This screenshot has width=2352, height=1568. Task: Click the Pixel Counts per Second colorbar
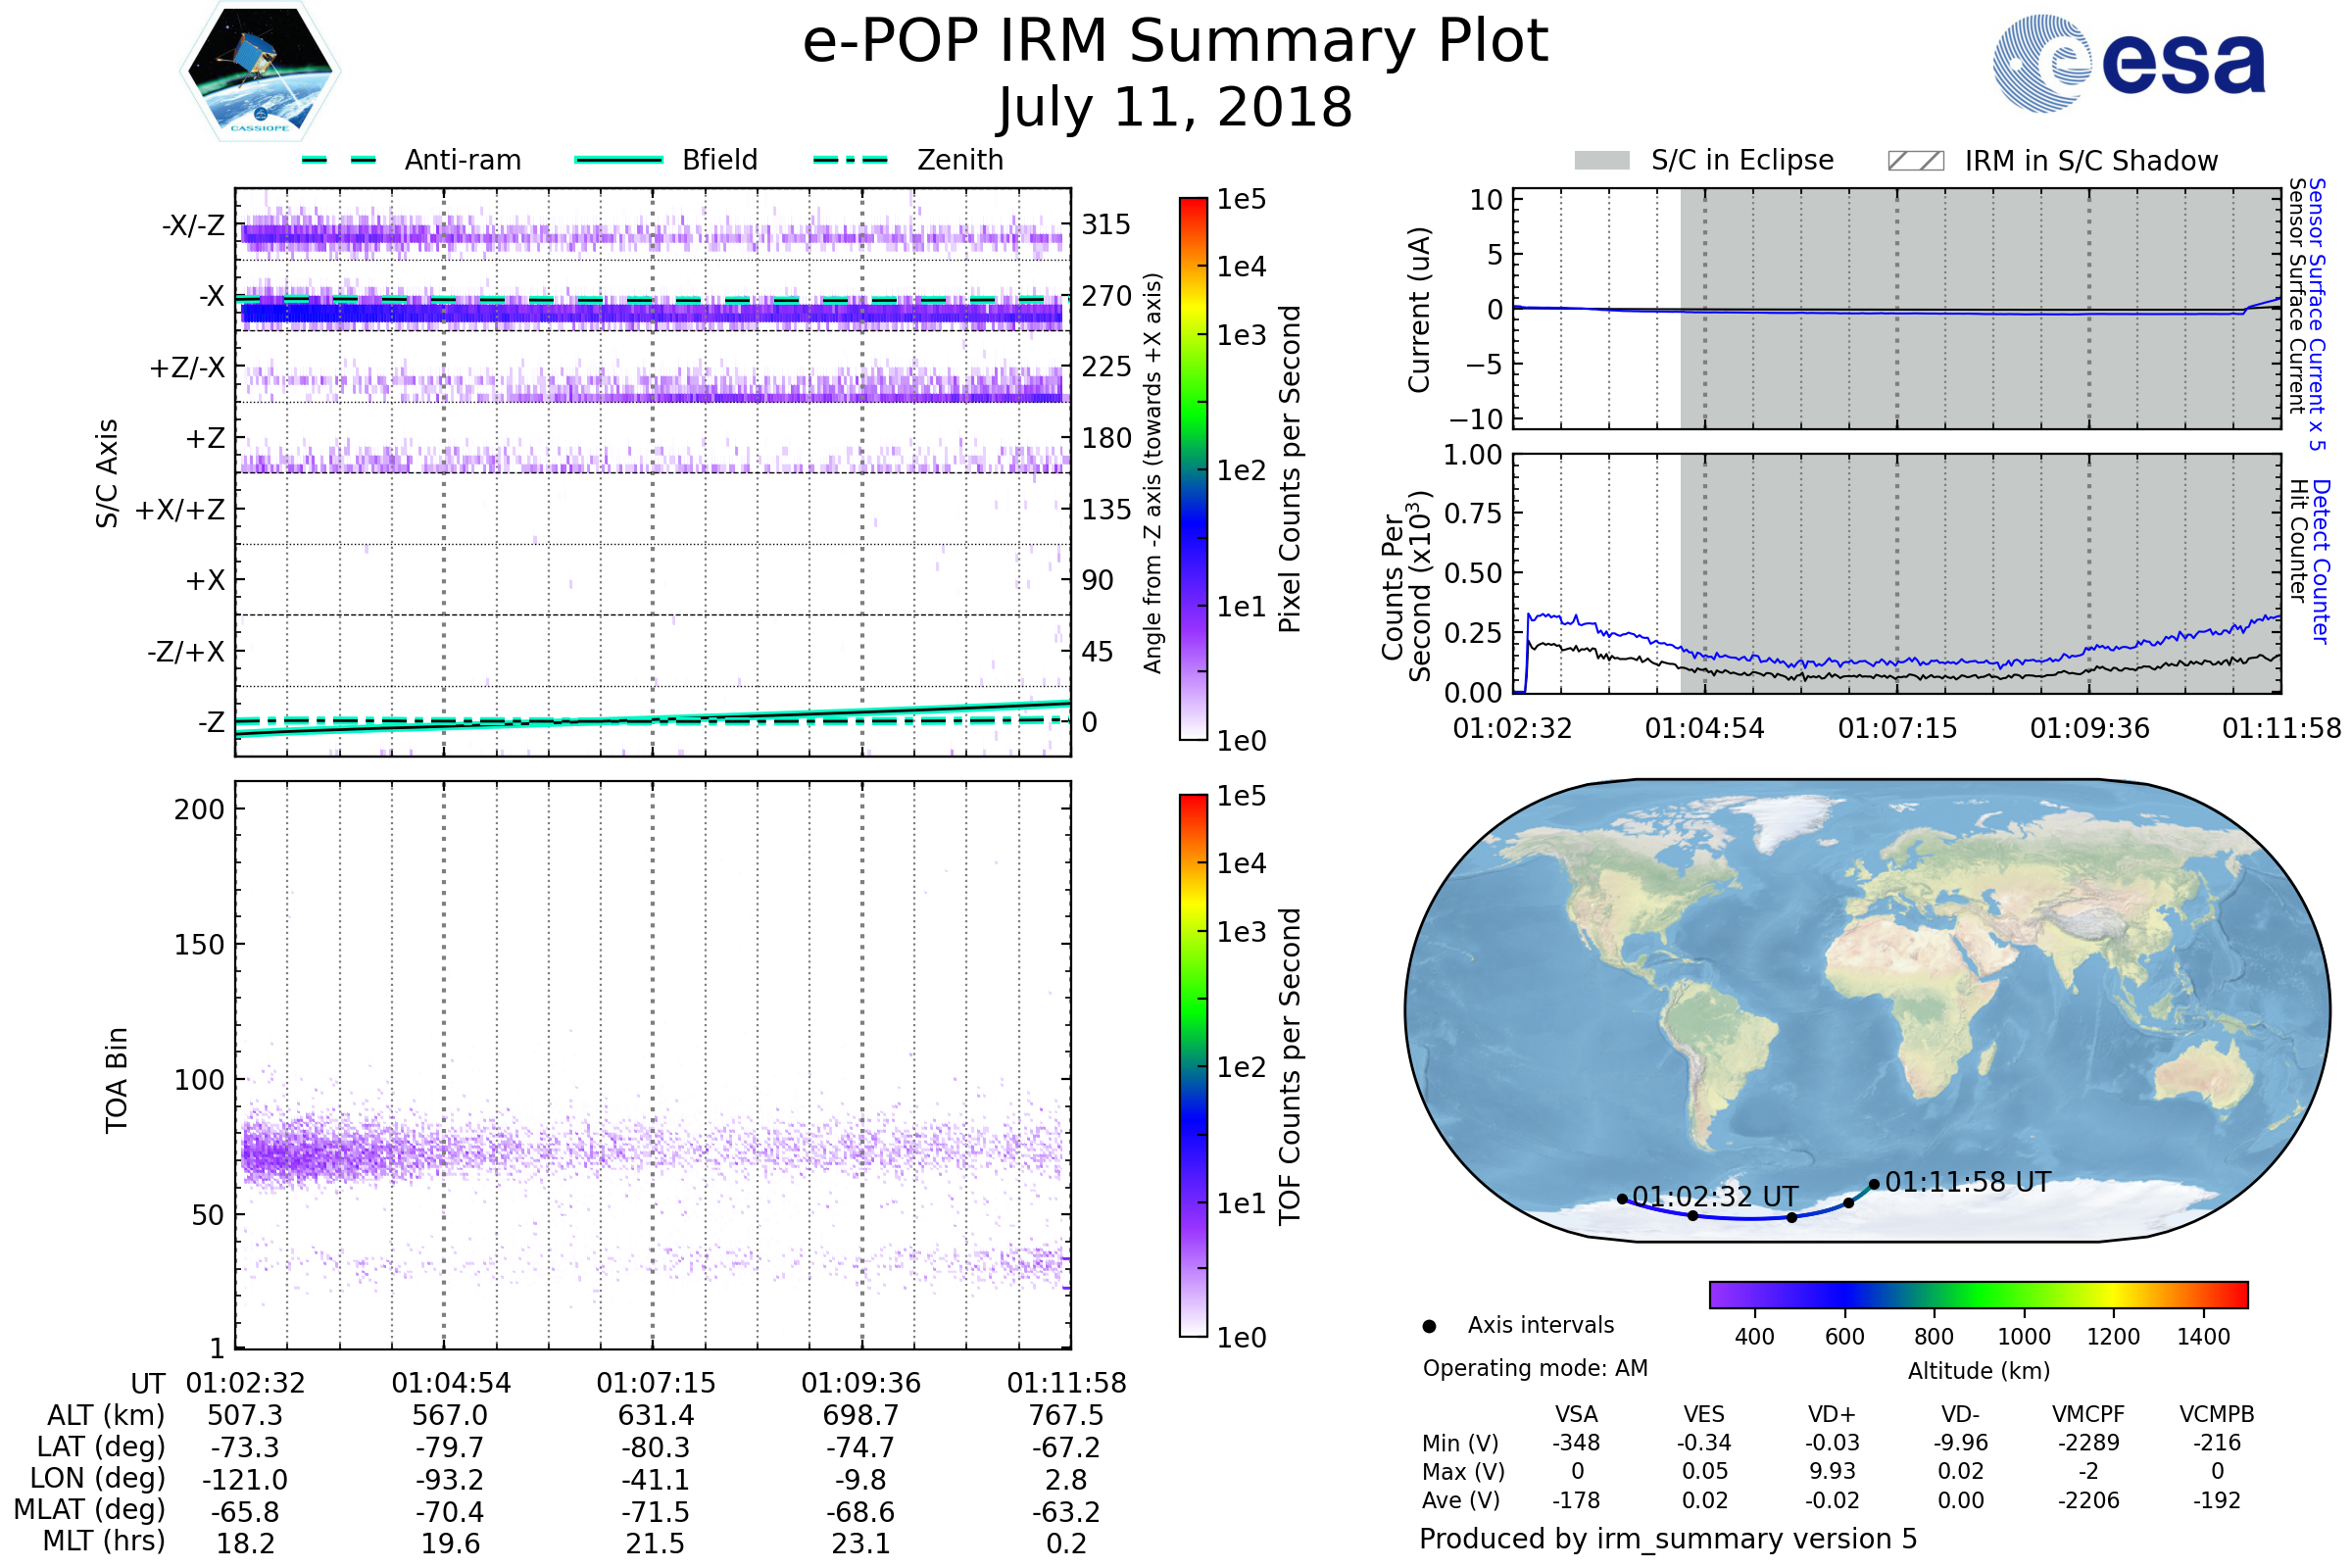tap(1193, 468)
